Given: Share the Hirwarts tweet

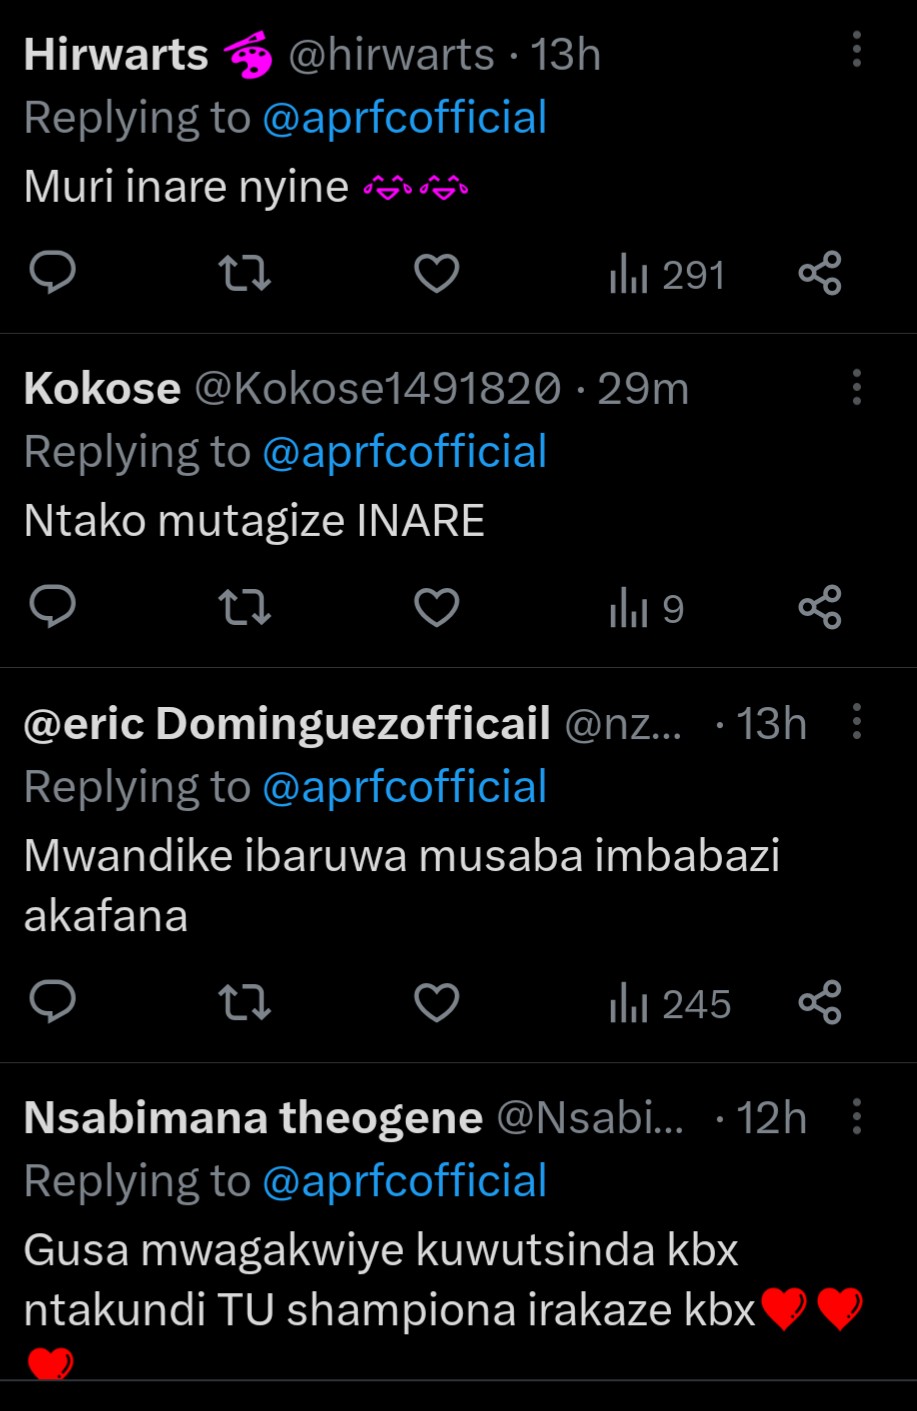Looking at the screenshot, I should (x=820, y=273).
